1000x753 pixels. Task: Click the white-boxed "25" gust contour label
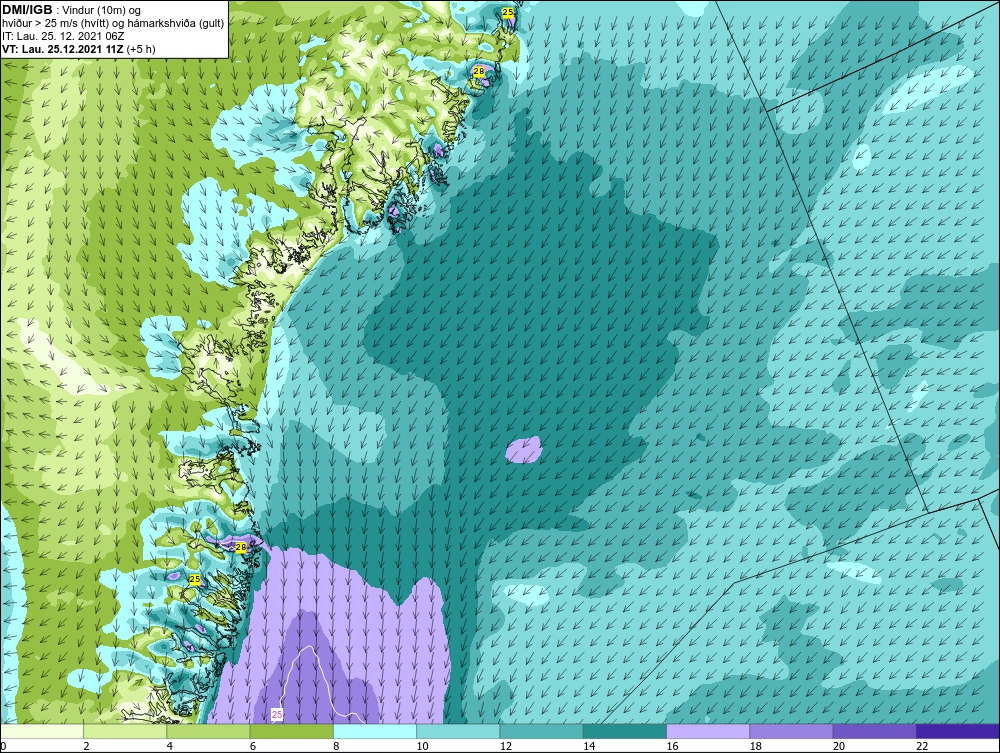pyautogui.click(x=277, y=715)
